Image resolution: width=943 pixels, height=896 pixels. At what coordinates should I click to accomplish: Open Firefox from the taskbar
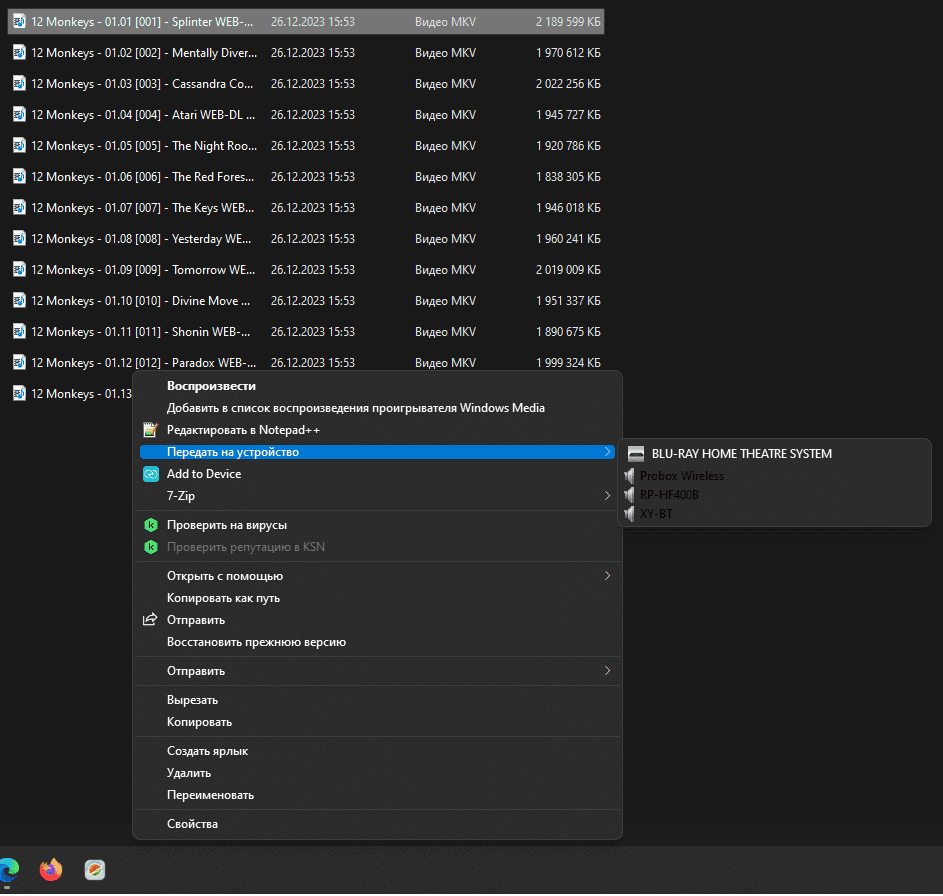pos(51,870)
